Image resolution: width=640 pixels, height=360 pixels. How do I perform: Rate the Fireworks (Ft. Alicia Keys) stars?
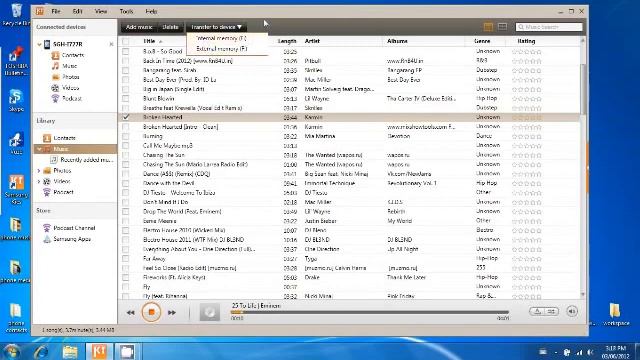(x=527, y=278)
